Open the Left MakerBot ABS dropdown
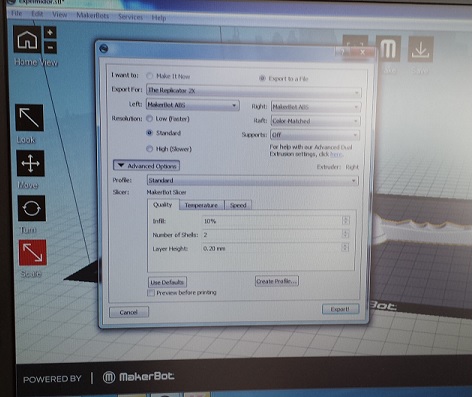473x397 pixels. [193, 105]
